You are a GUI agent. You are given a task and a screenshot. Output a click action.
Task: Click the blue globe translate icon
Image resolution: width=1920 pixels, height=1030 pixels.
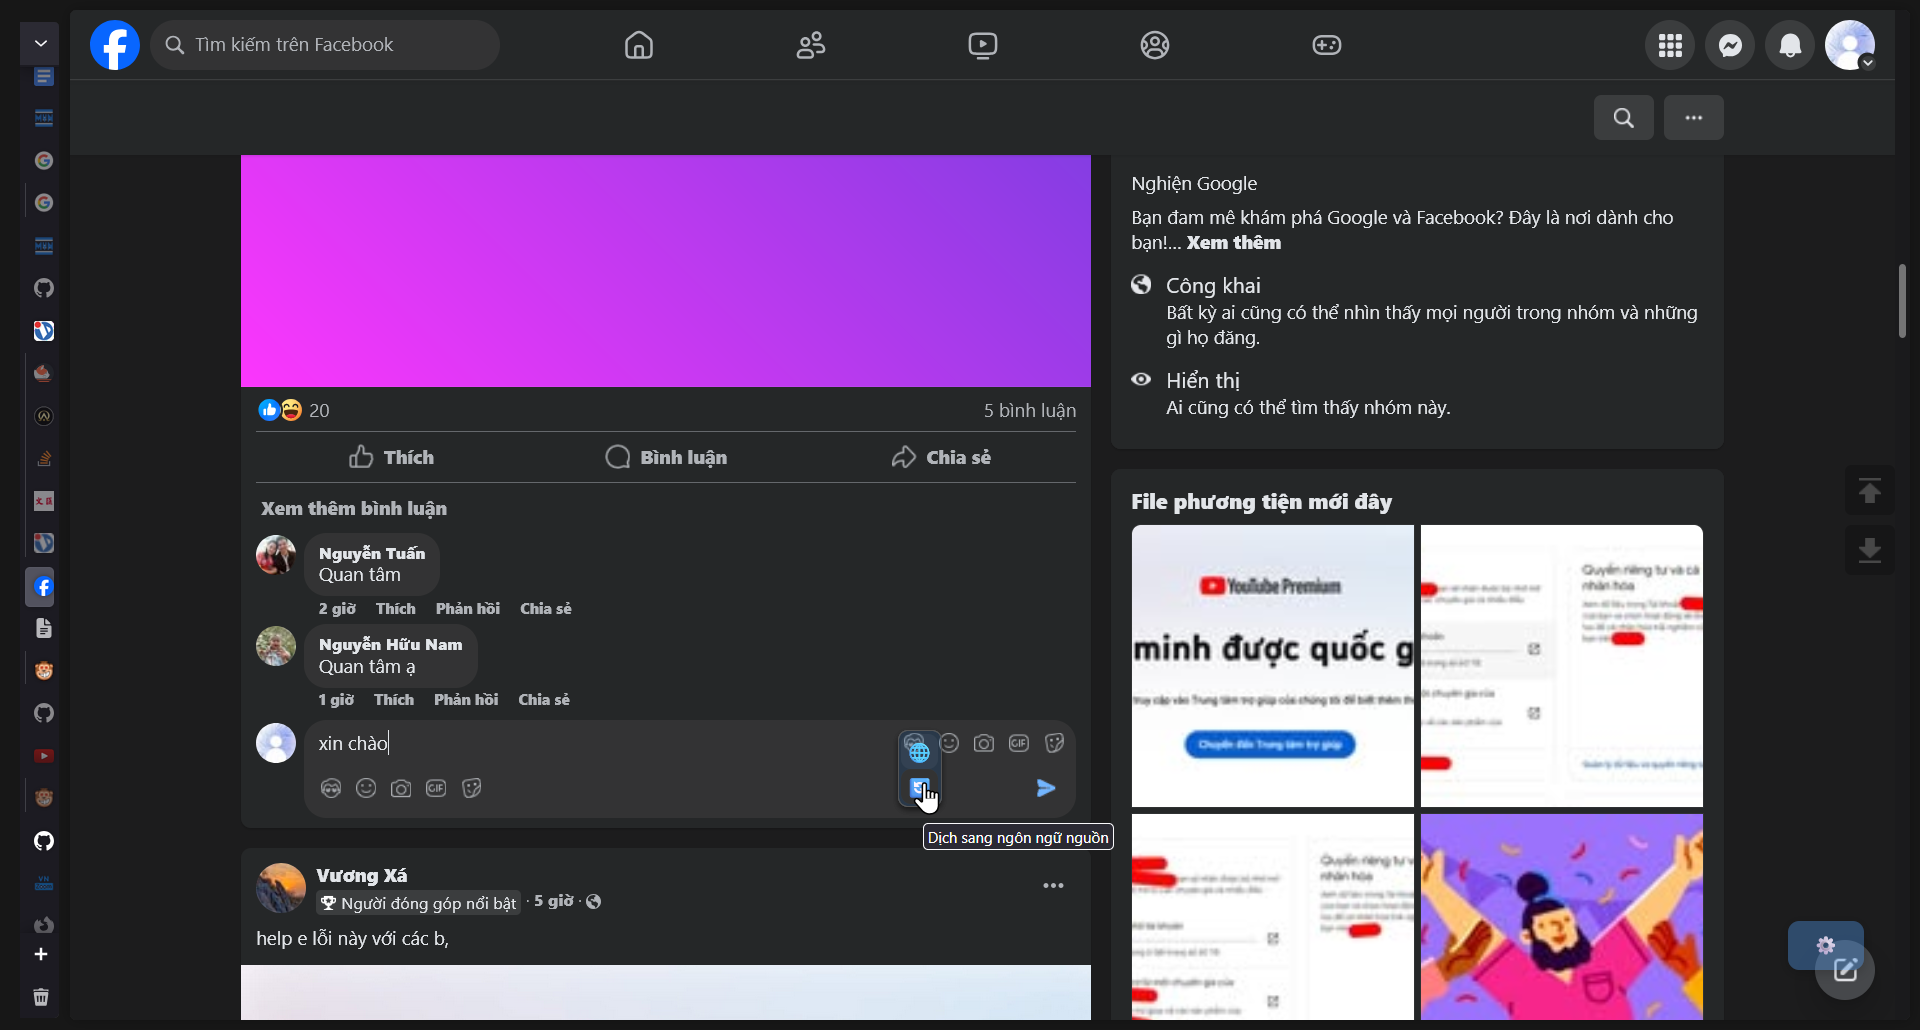920,752
